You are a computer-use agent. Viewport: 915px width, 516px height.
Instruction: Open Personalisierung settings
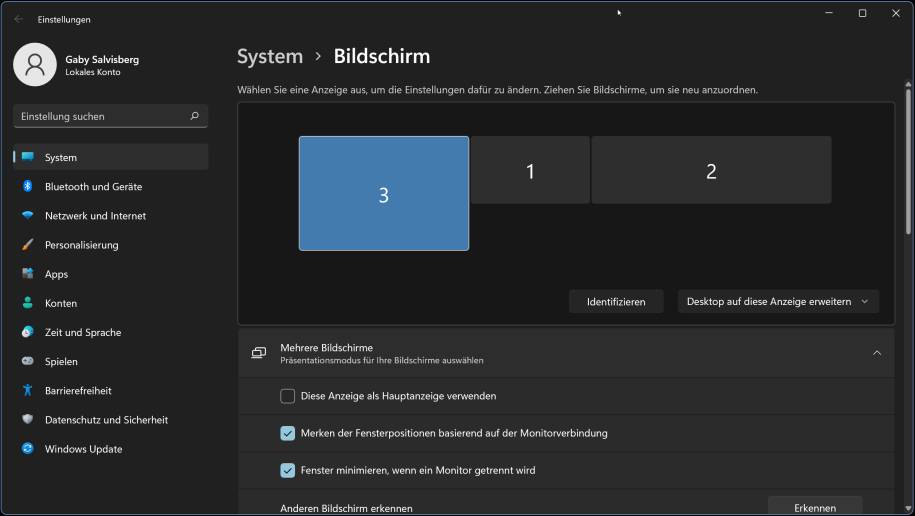click(x=110, y=245)
